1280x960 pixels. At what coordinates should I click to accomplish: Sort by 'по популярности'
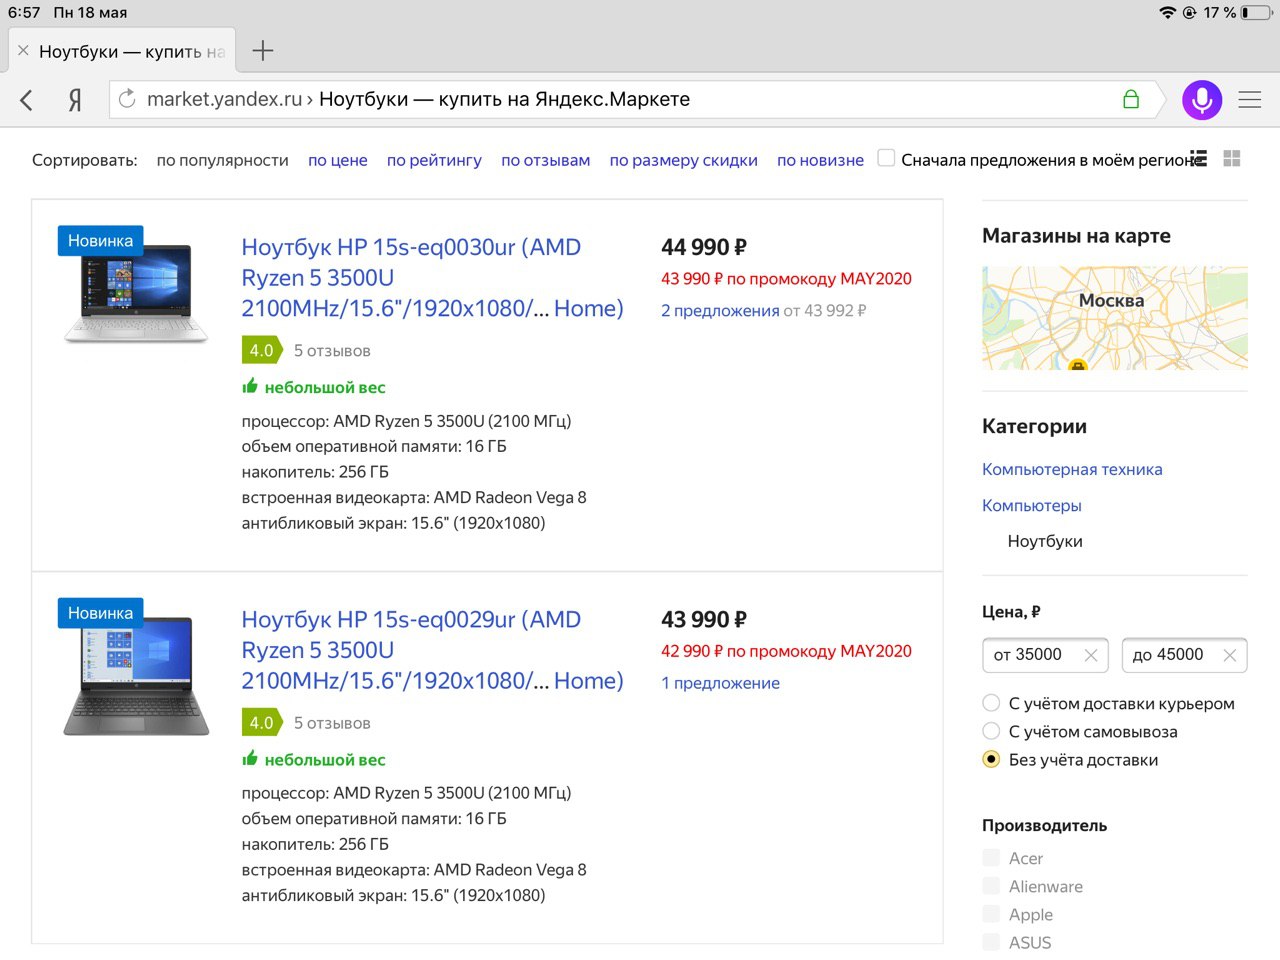pos(222,160)
